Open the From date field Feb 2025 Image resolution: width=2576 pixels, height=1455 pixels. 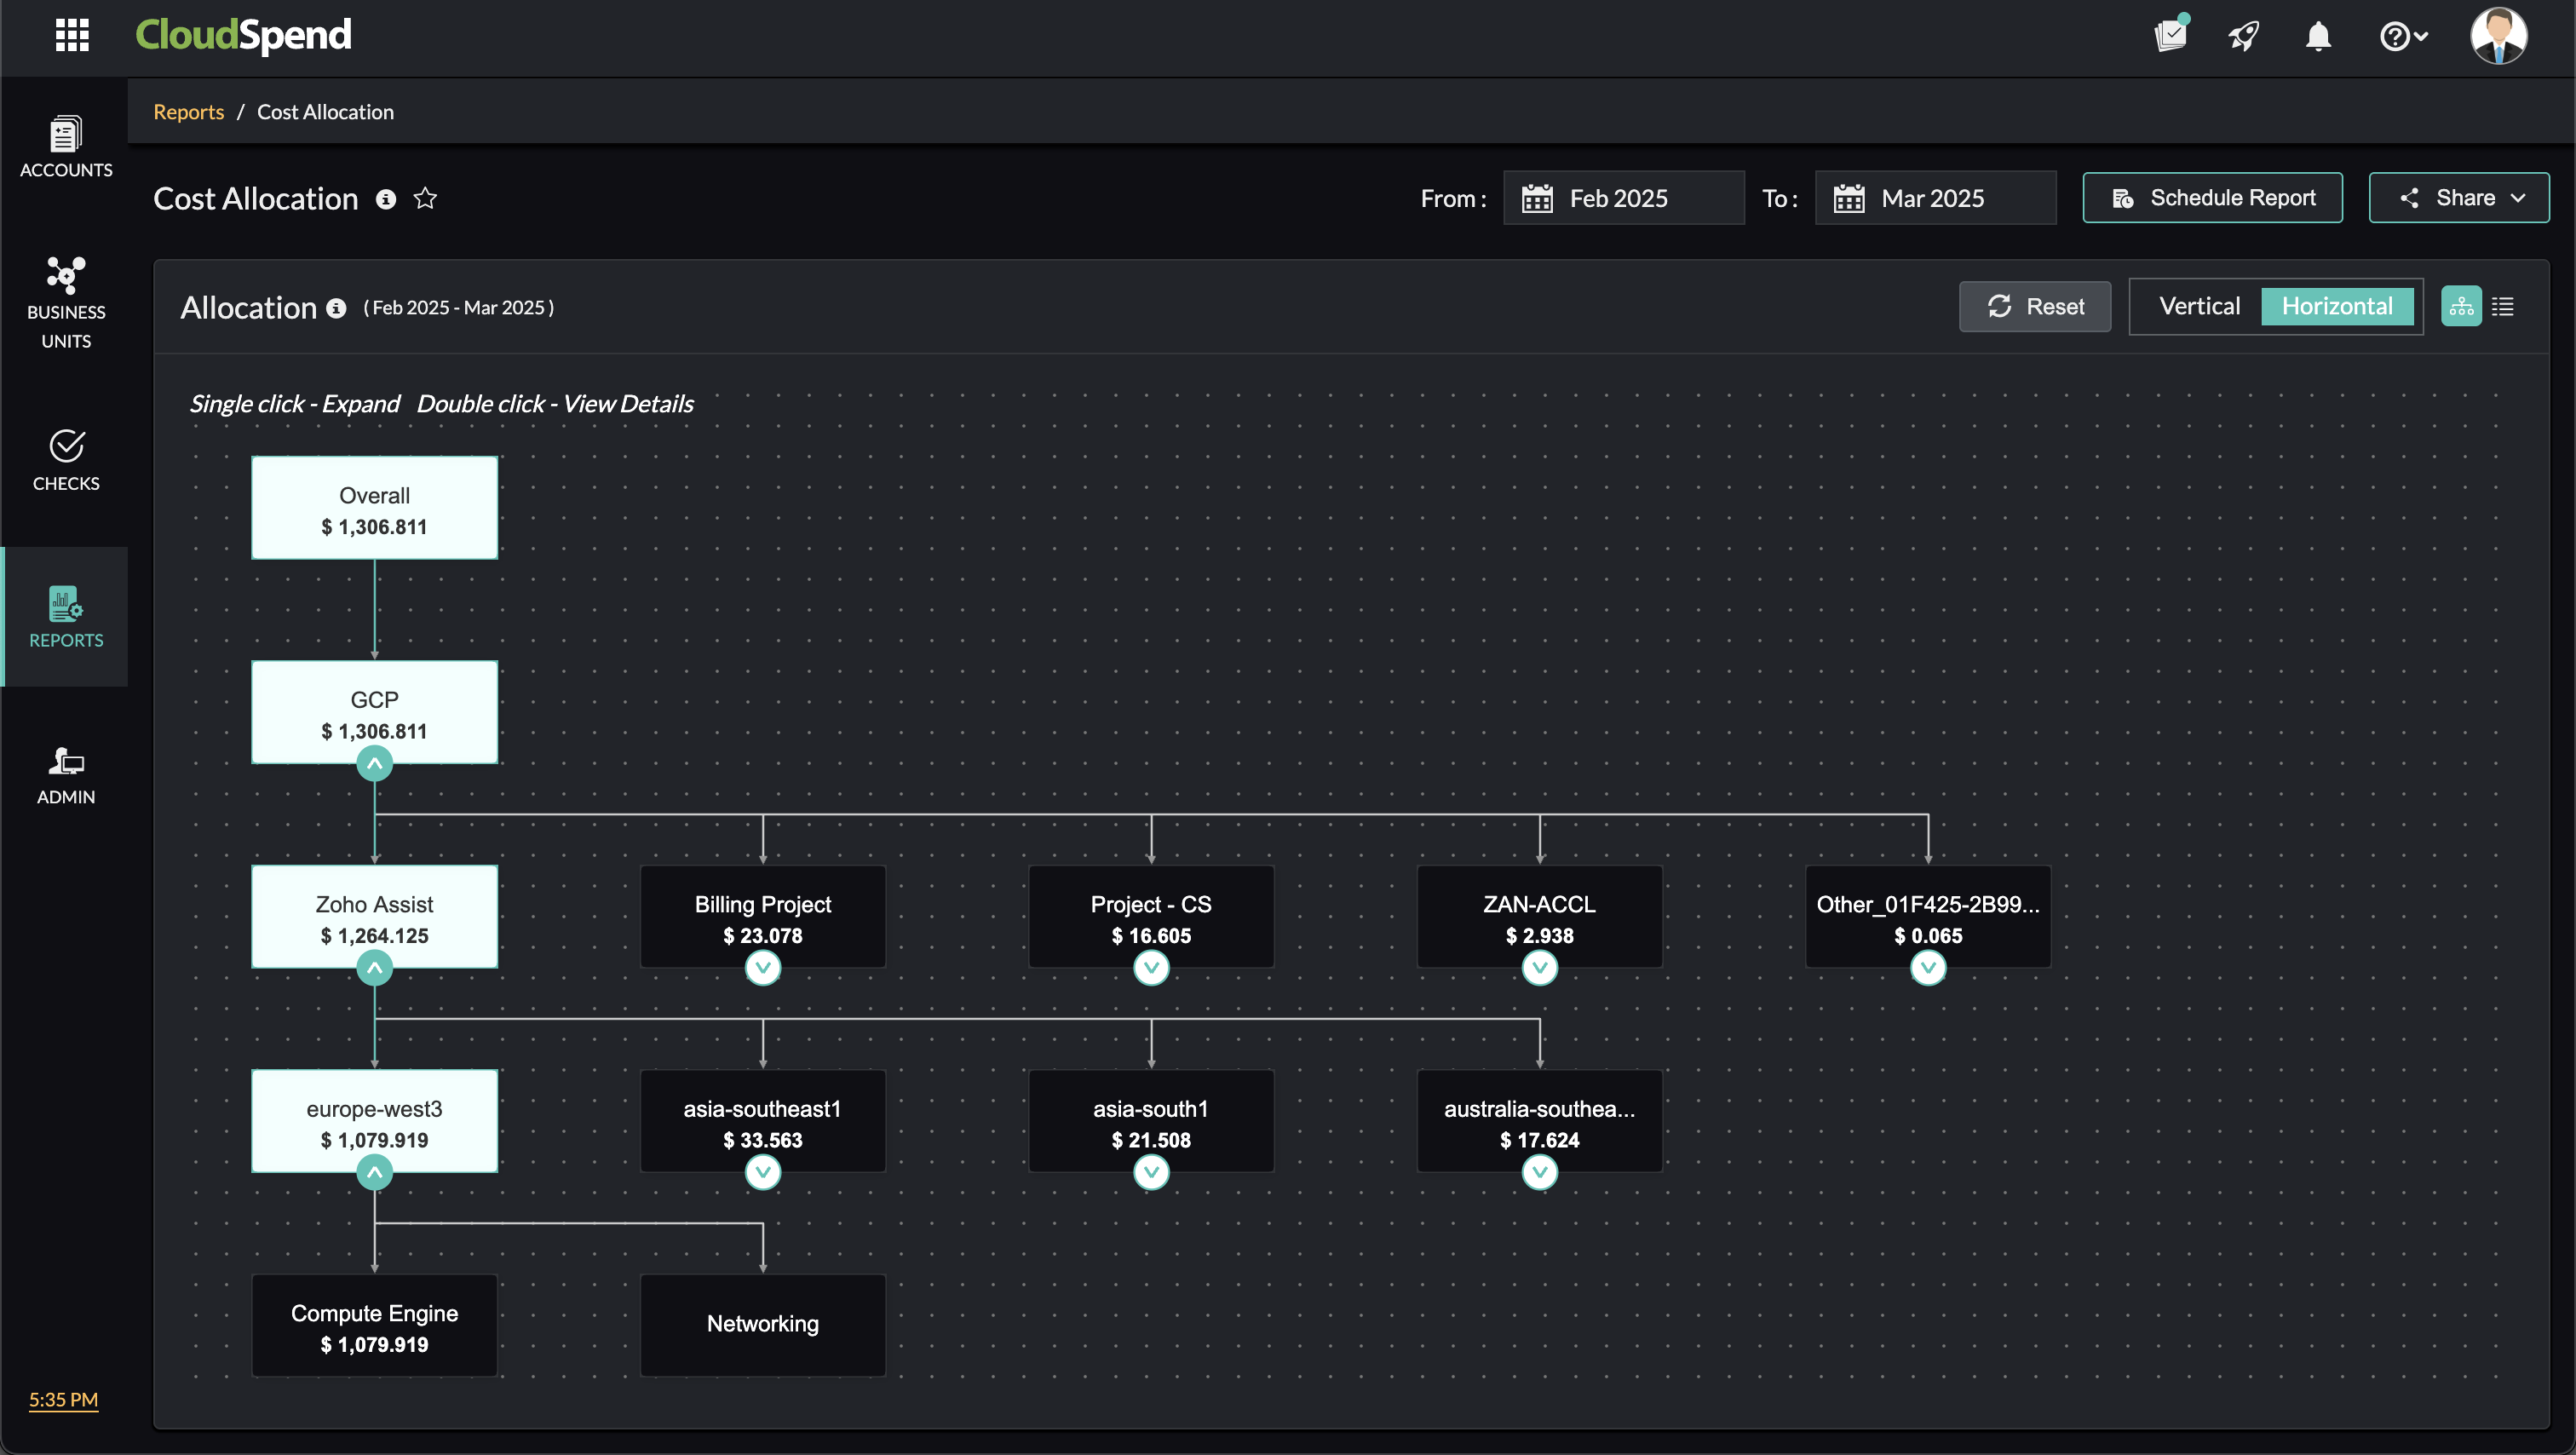click(x=1623, y=198)
